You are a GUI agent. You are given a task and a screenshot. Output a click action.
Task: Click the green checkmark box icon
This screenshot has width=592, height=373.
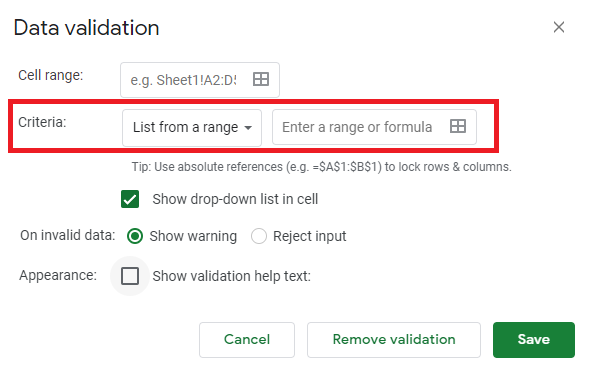point(130,199)
